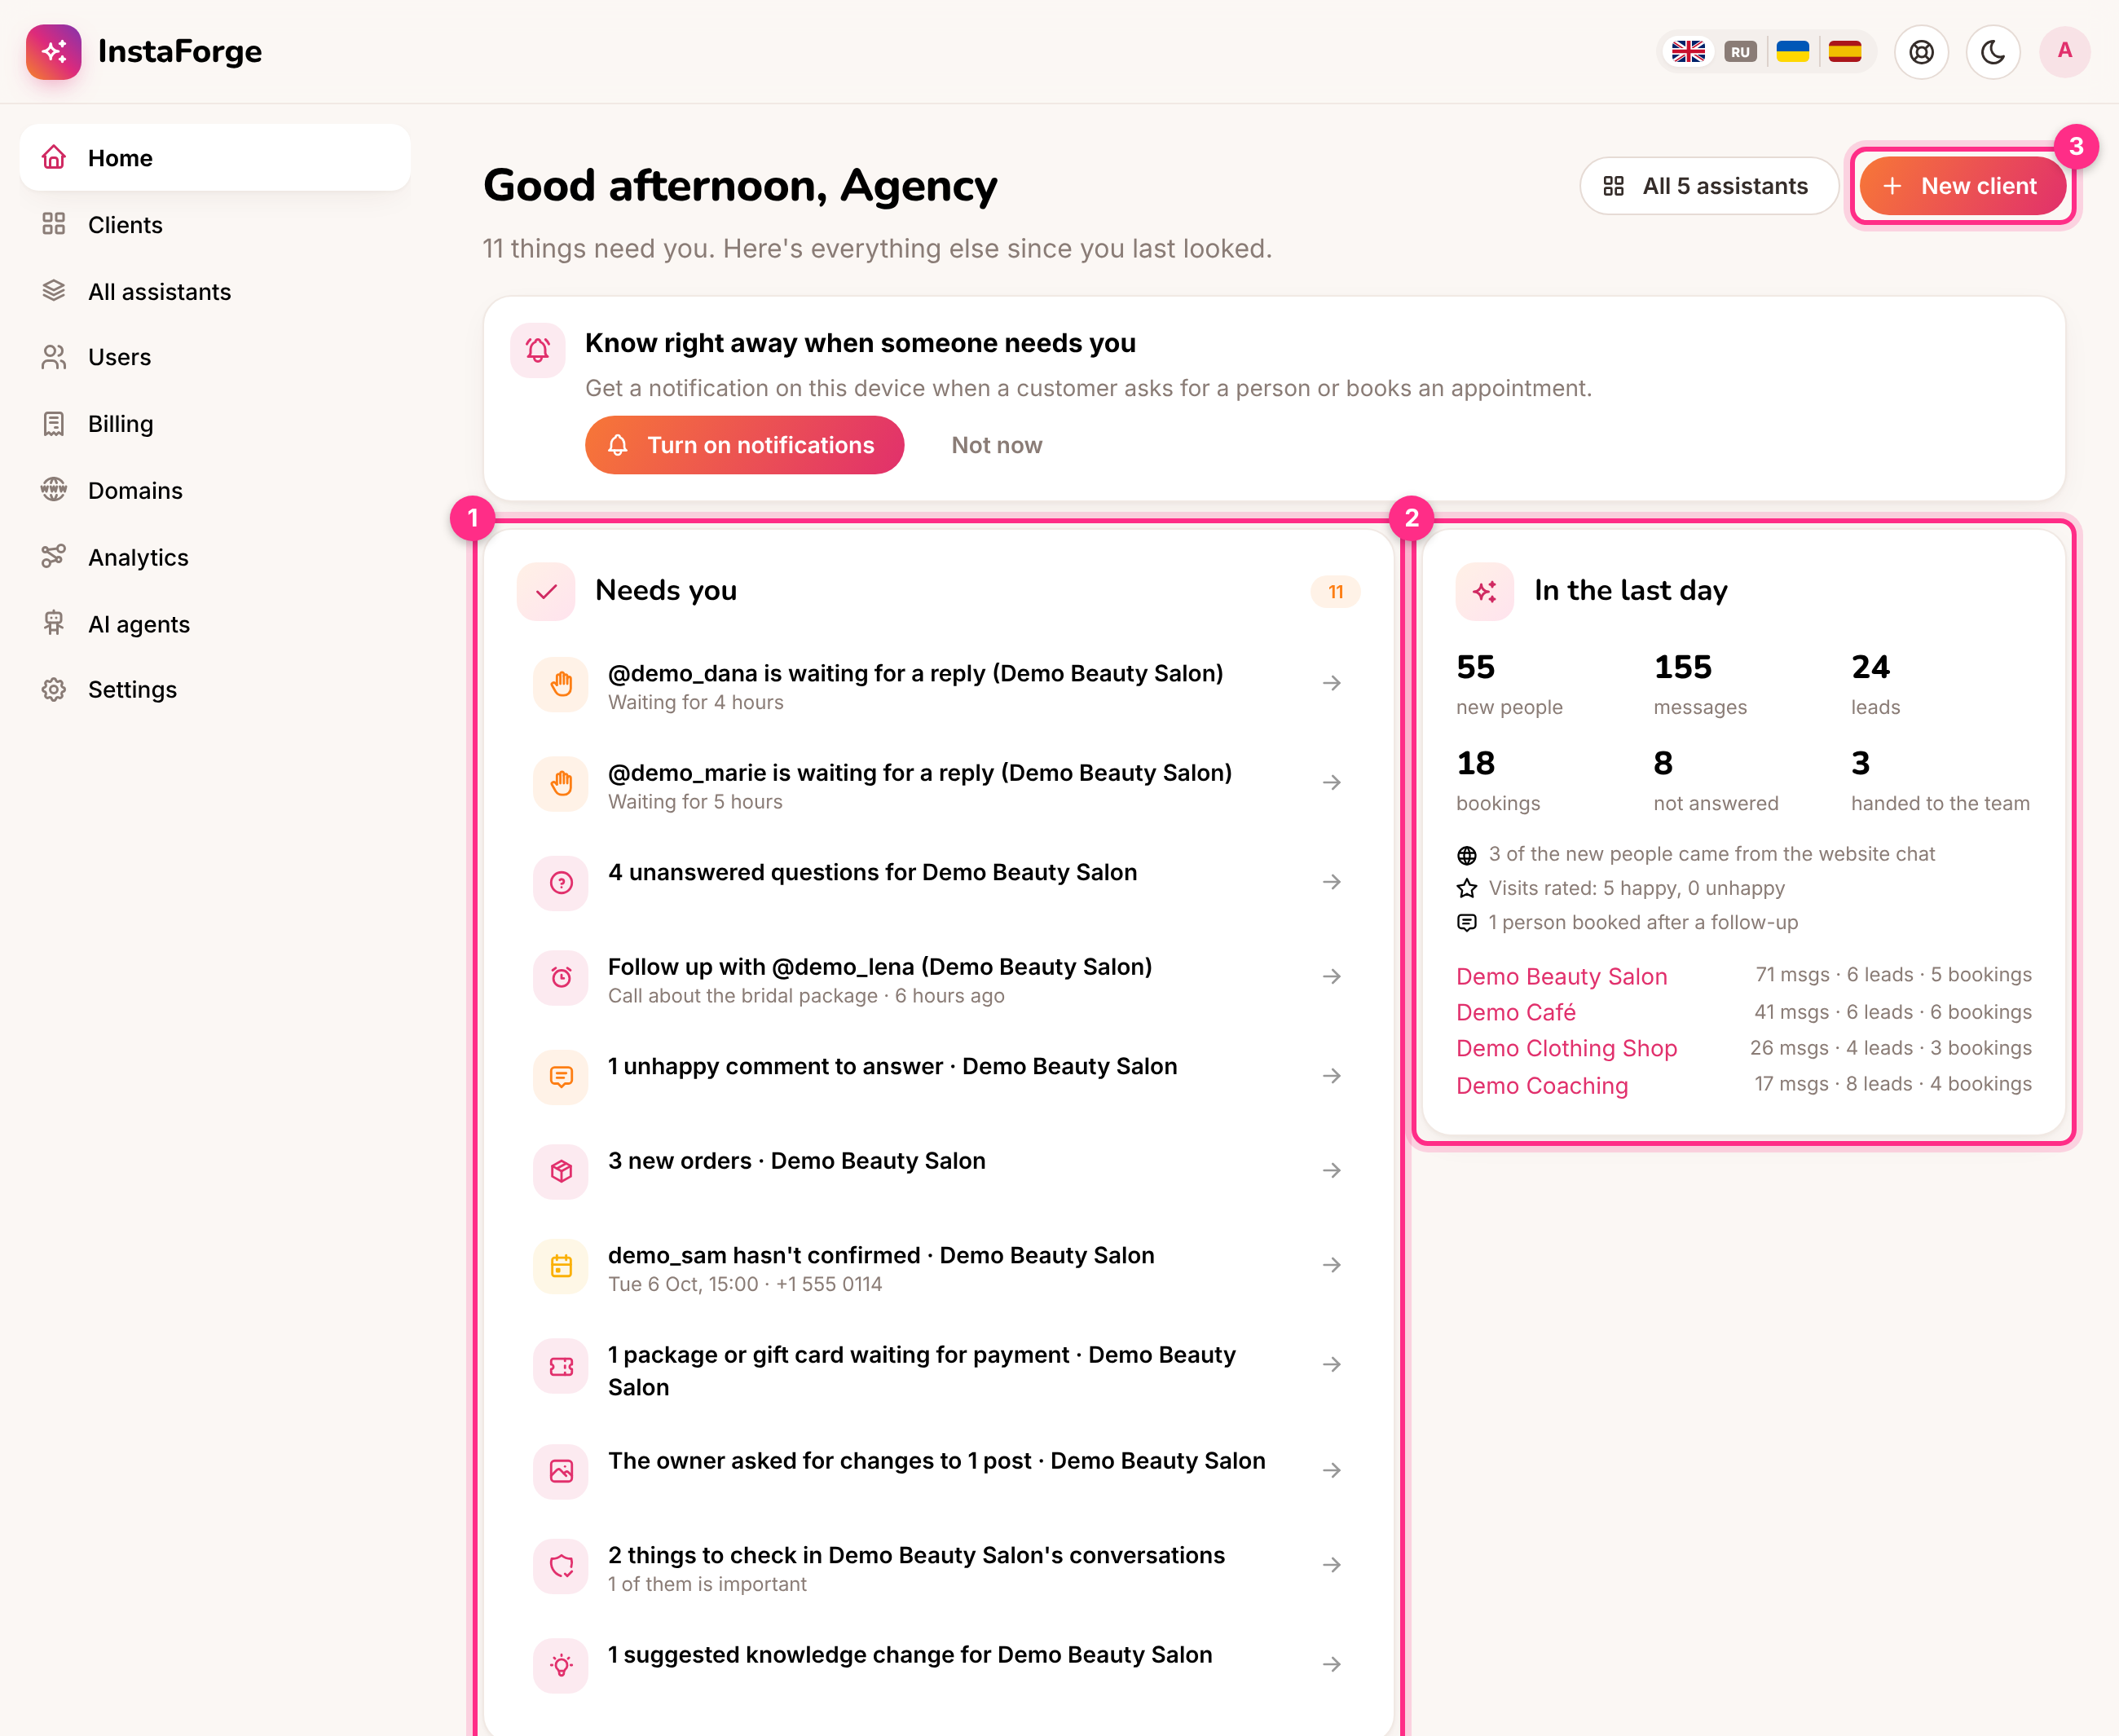This screenshot has height=1736, width=2119.
Task: Open Demo Café link
Action: [1515, 1013]
